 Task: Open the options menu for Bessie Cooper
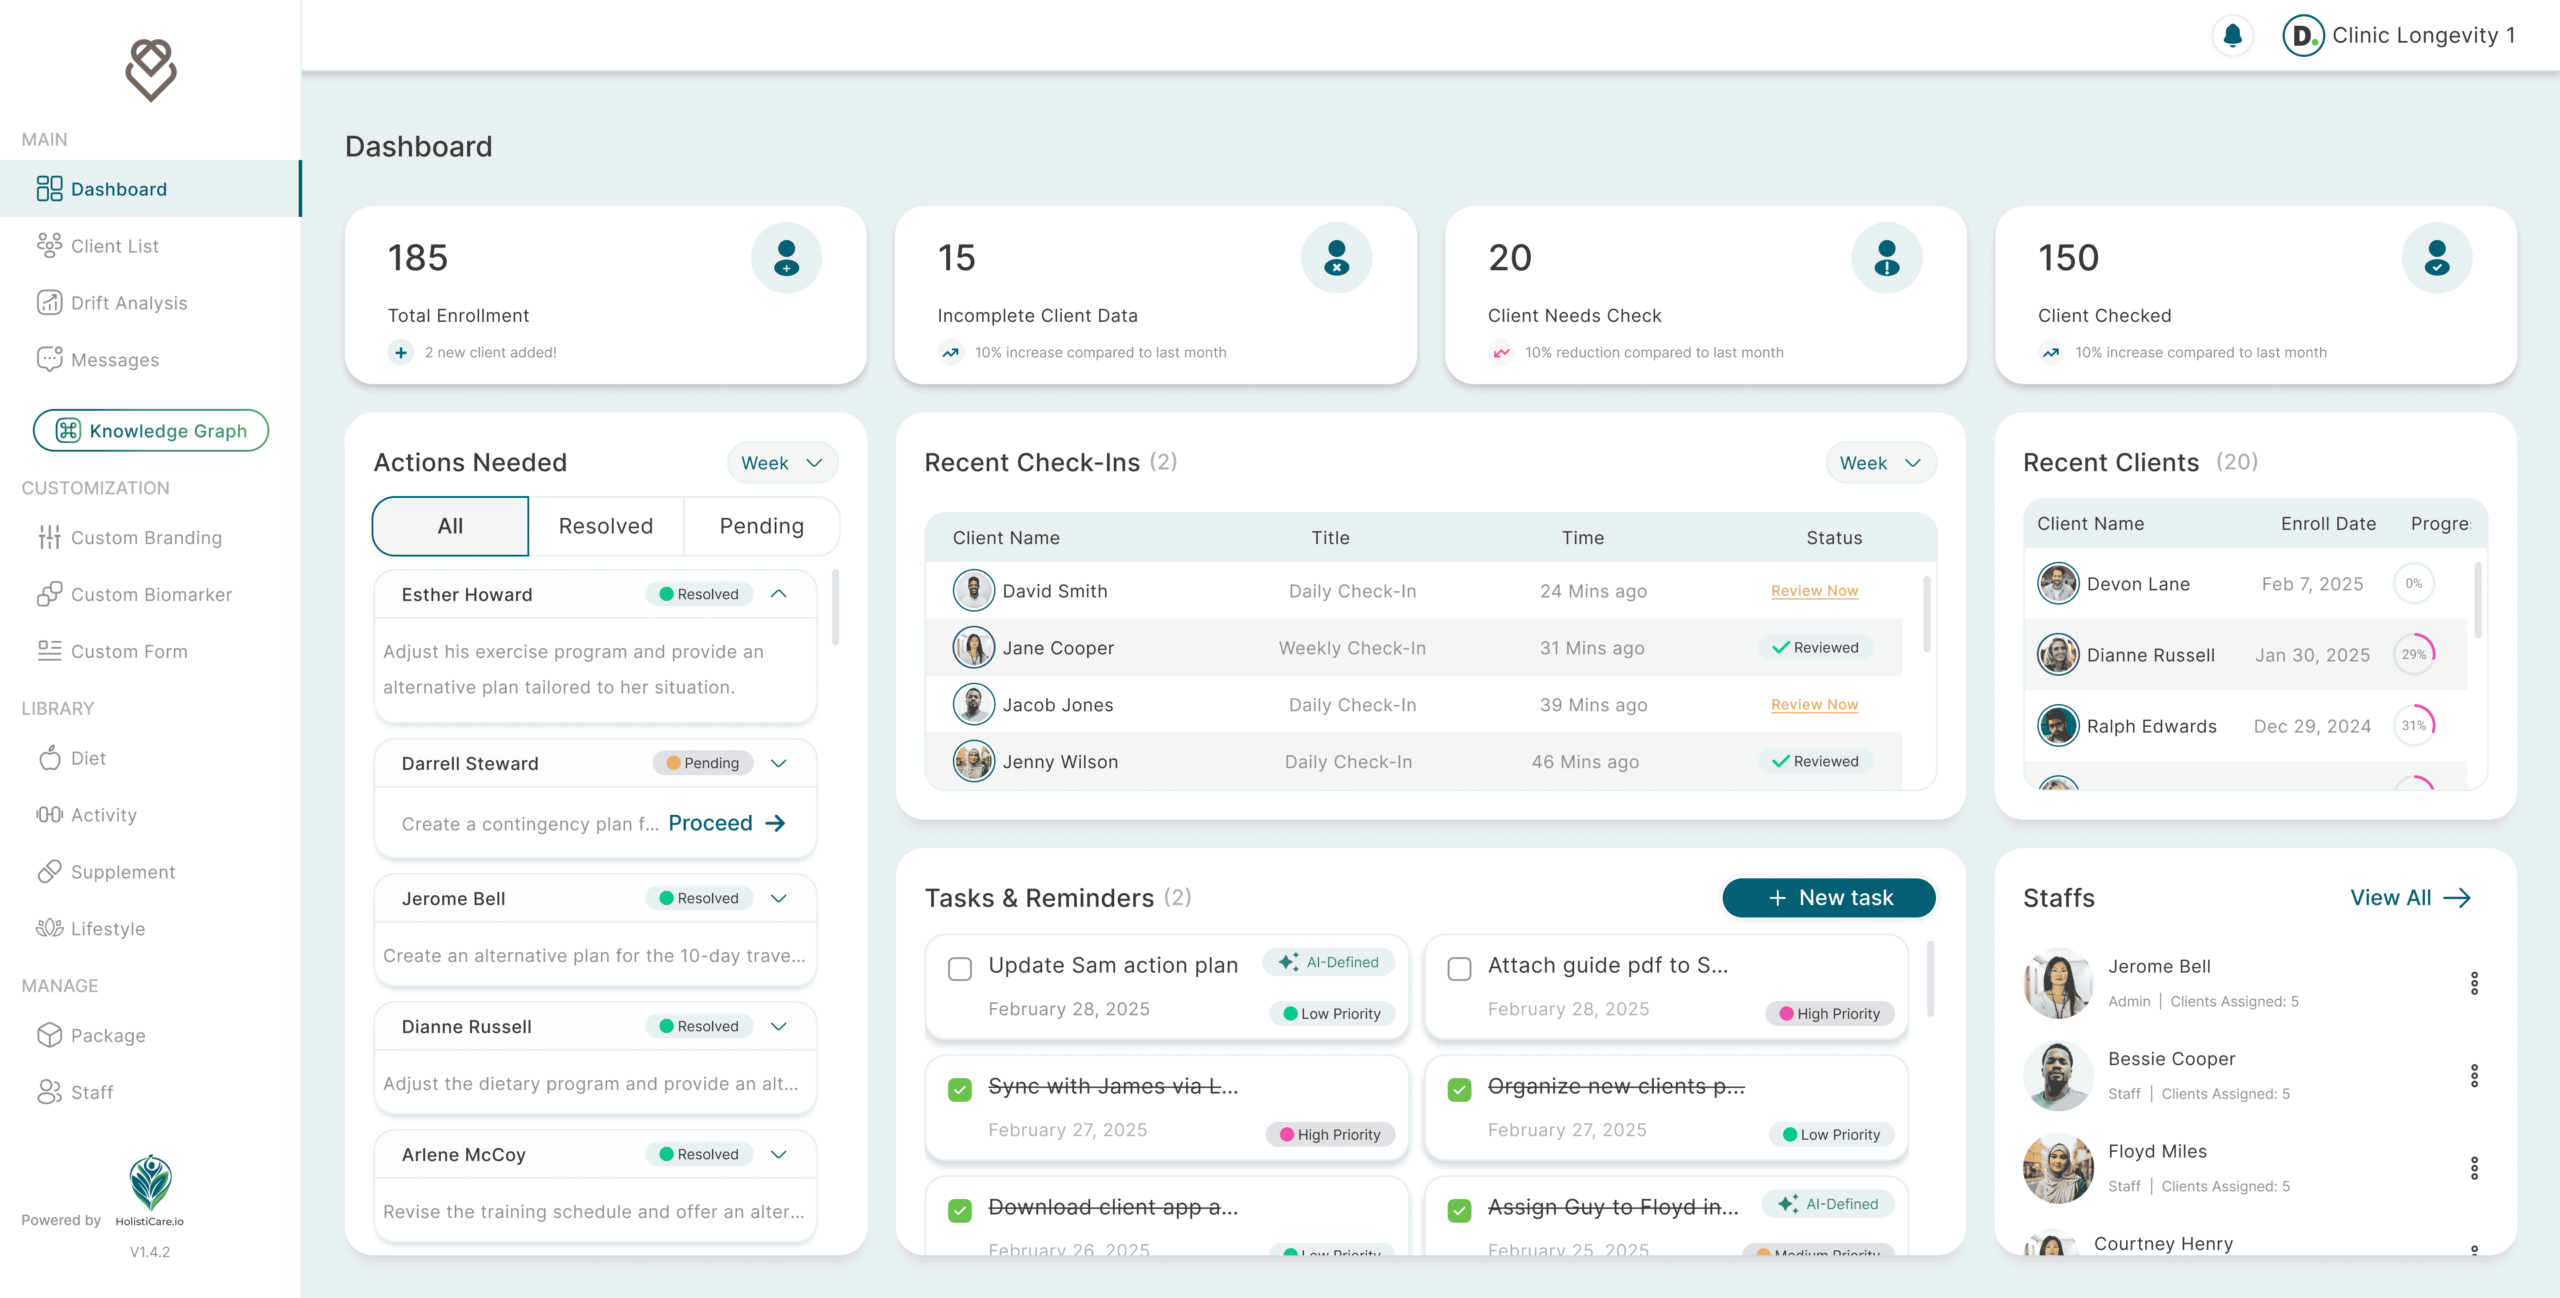click(x=2475, y=1075)
